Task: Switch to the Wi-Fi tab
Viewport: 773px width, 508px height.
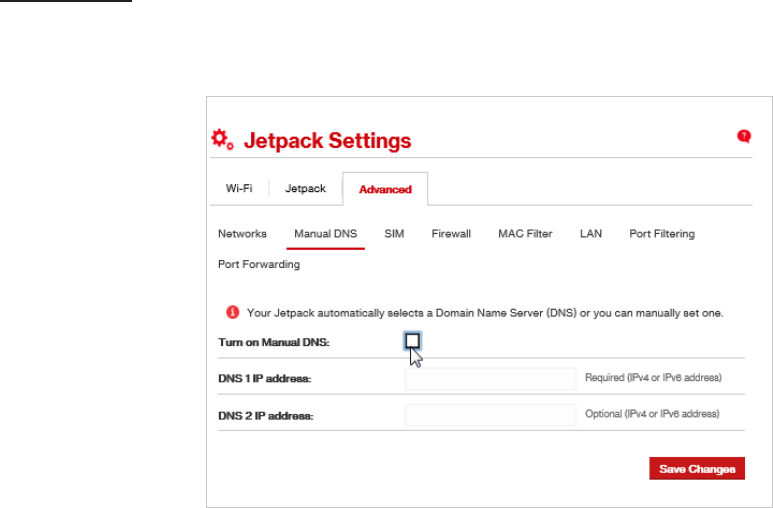Action: pyautogui.click(x=239, y=188)
